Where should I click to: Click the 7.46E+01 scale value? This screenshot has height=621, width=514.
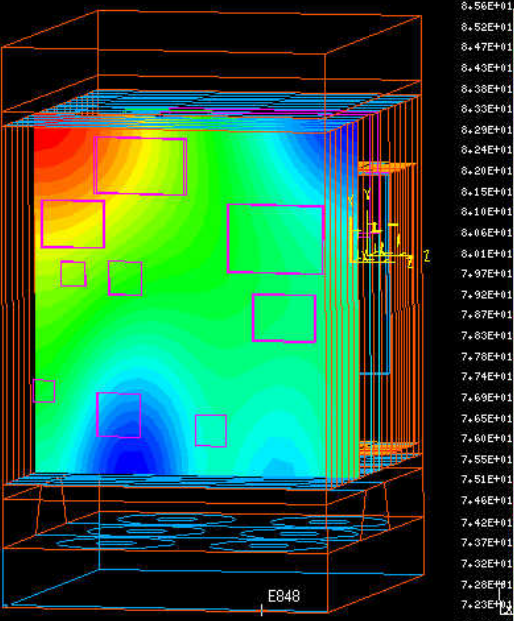pyautogui.click(x=487, y=501)
